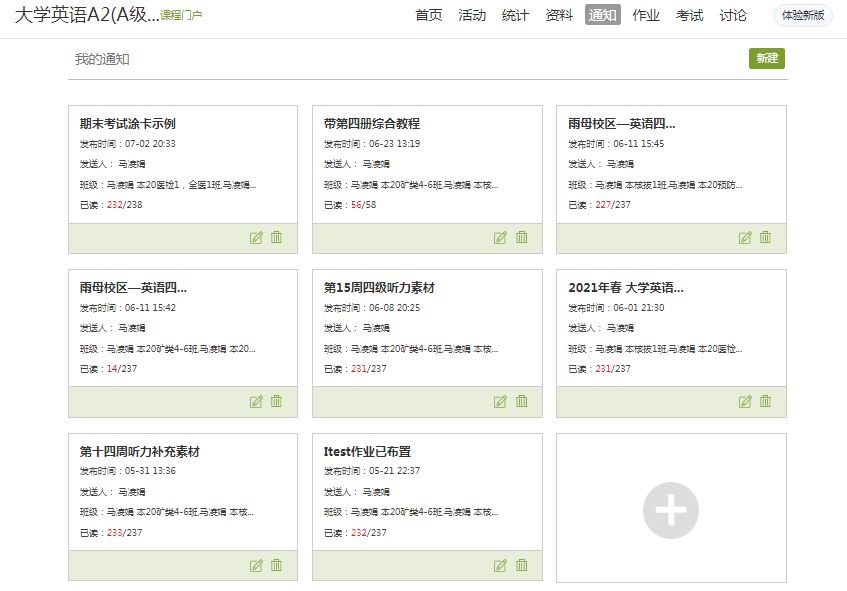Delete the 带第四册综合教程 notification

coord(521,238)
